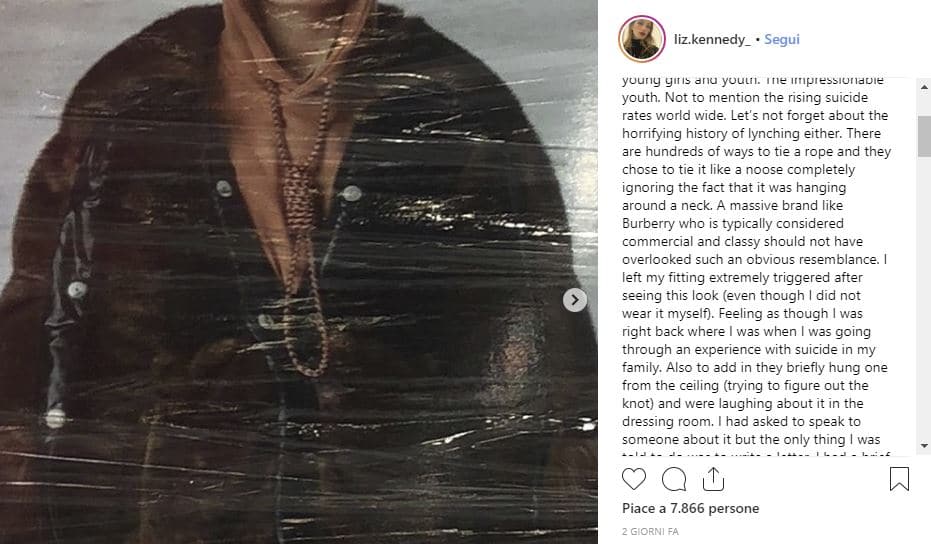The image size is (931, 544).
Task: Save the post with the bookmark icon
Action: point(898,480)
